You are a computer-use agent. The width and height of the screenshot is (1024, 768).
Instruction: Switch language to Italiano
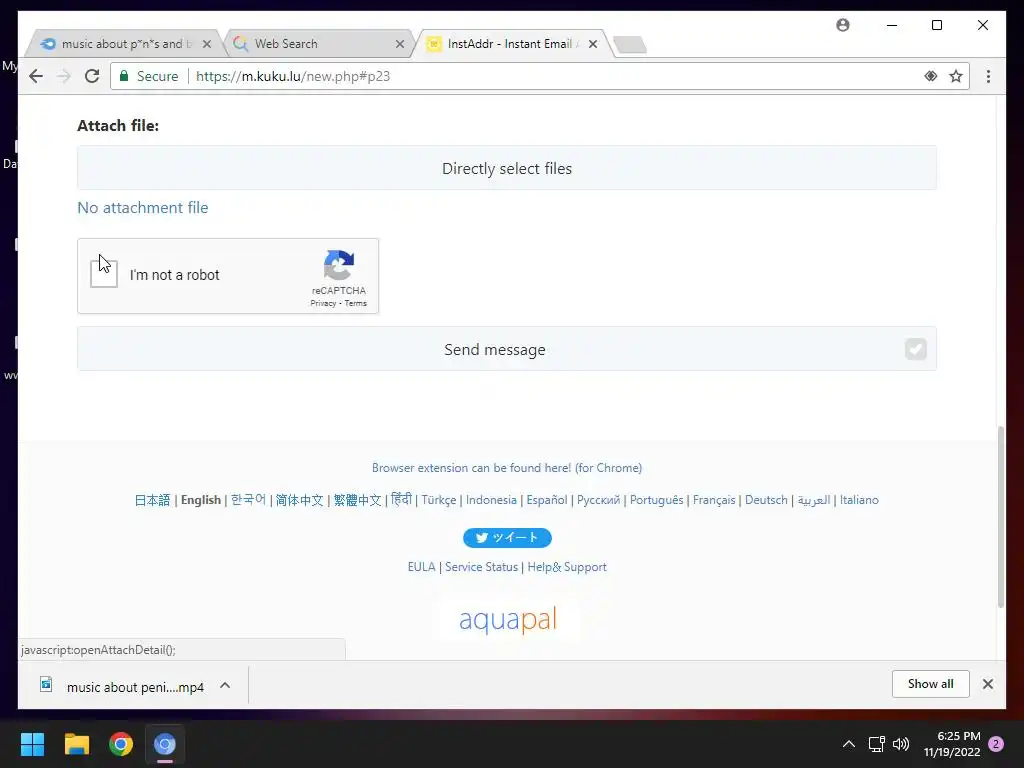tap(859, 500)
